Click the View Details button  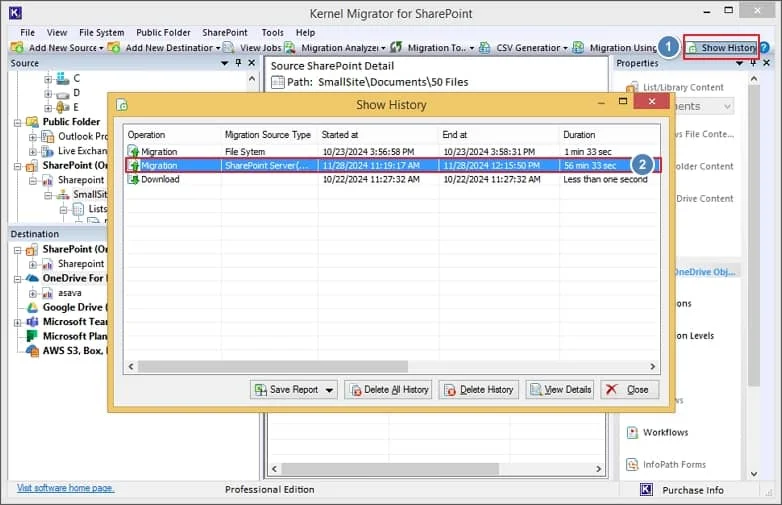(x=560, y=390)
